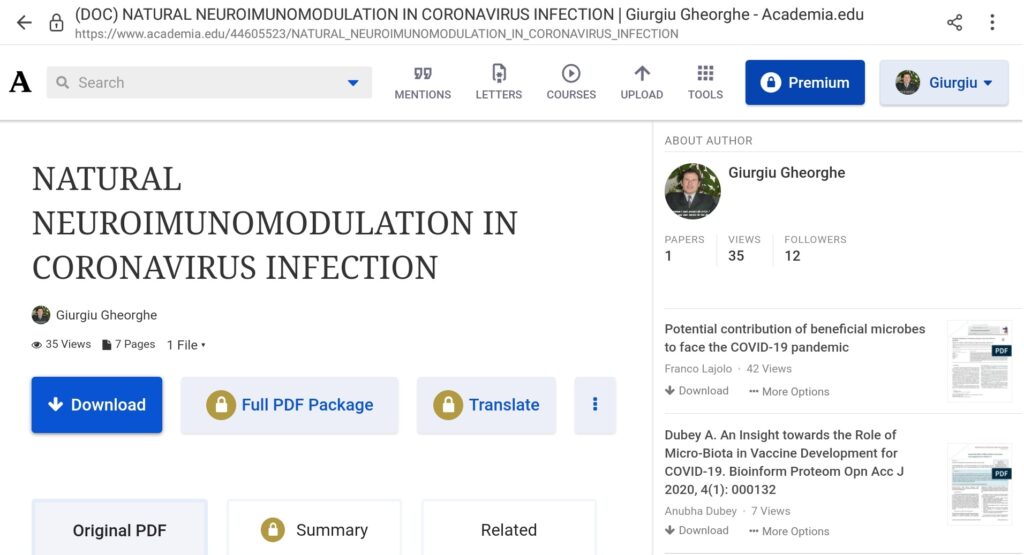Open the vertical dots more-actions button
The image size is (1024, 555).
(595, 405)
